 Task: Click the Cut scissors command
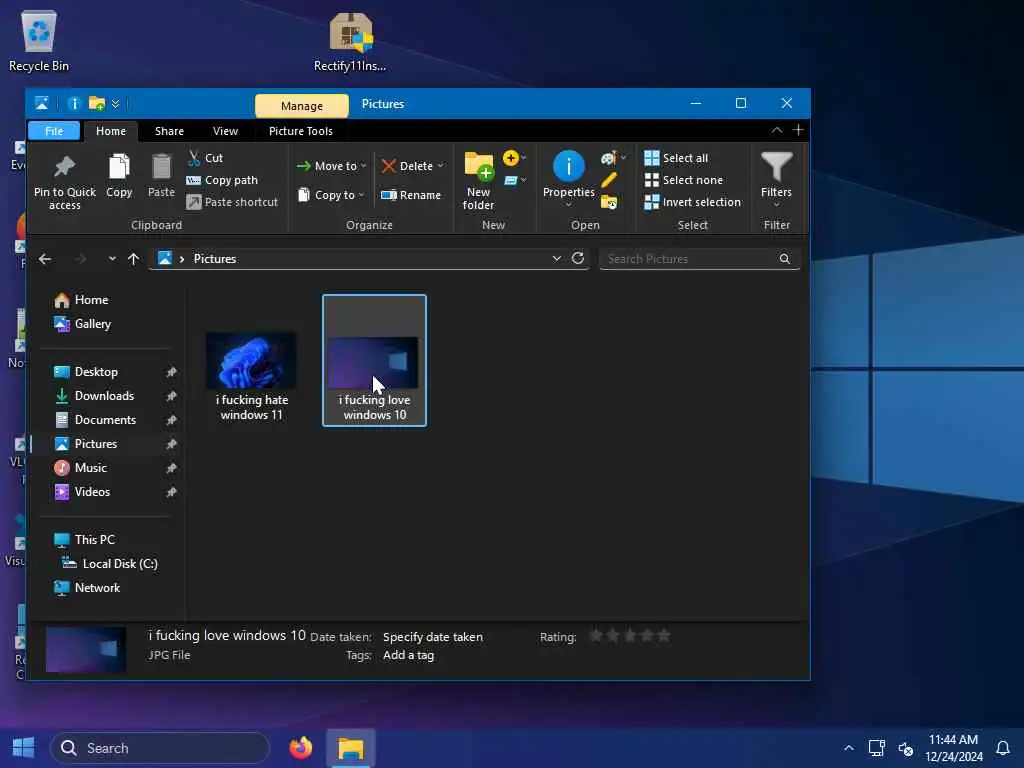(x=205, y=158)
